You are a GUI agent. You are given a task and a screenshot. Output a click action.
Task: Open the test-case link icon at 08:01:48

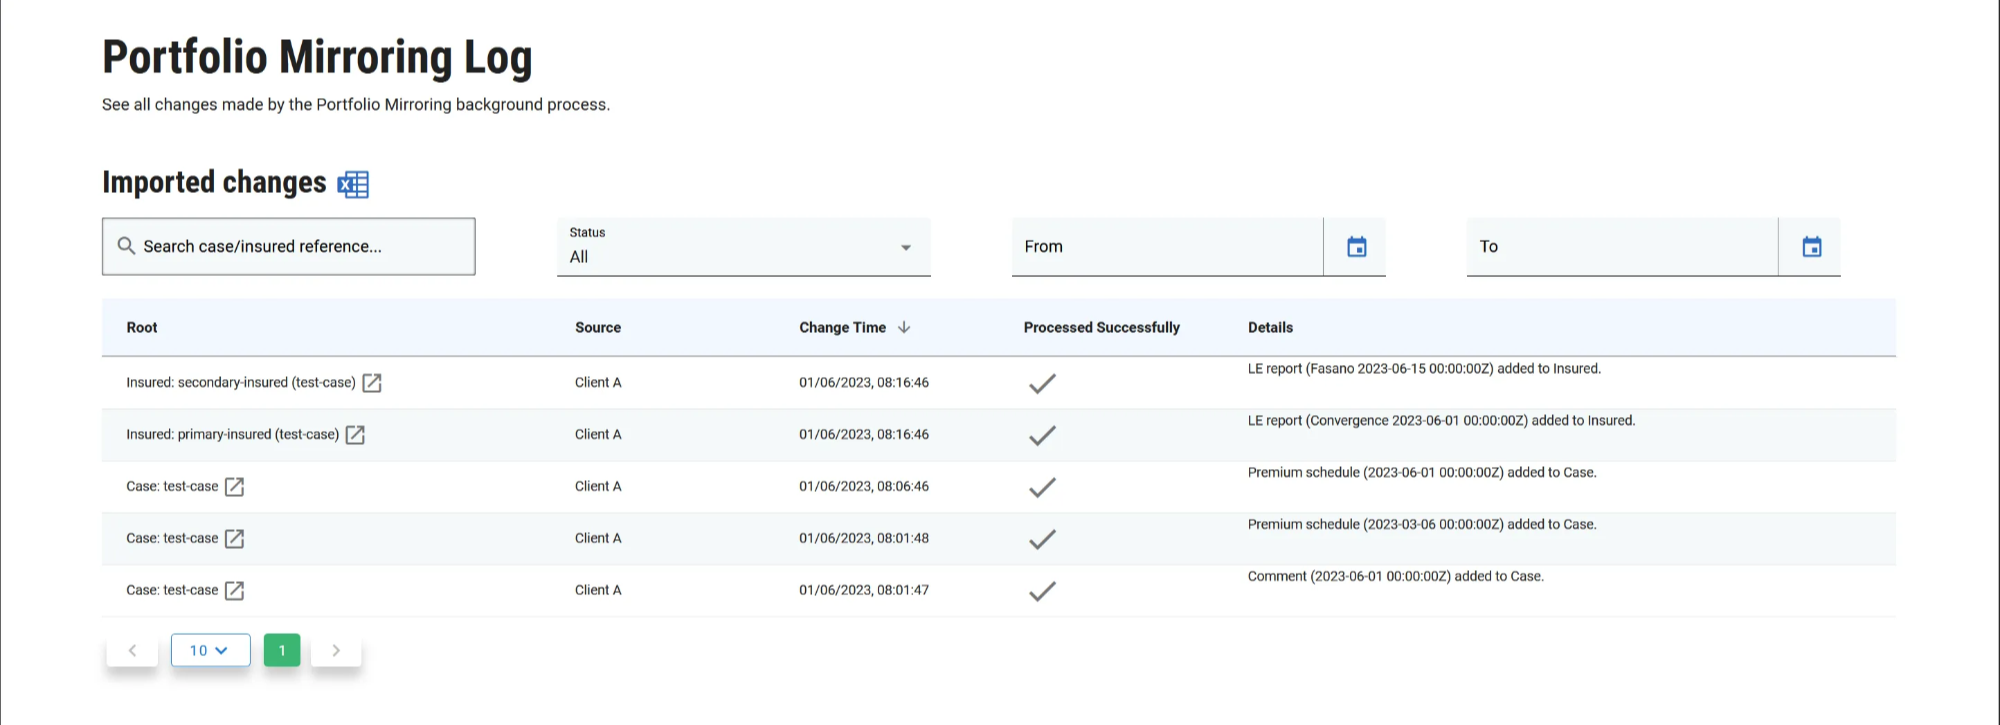click(x=234, y=539)
